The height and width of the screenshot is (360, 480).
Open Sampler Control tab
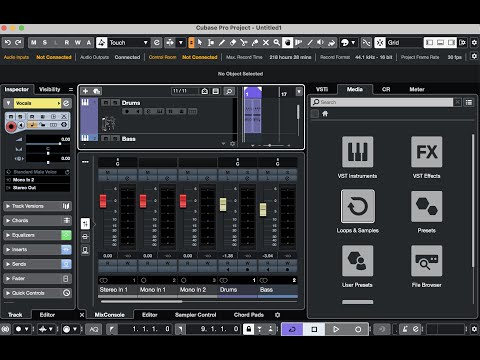tap(196, 315)
